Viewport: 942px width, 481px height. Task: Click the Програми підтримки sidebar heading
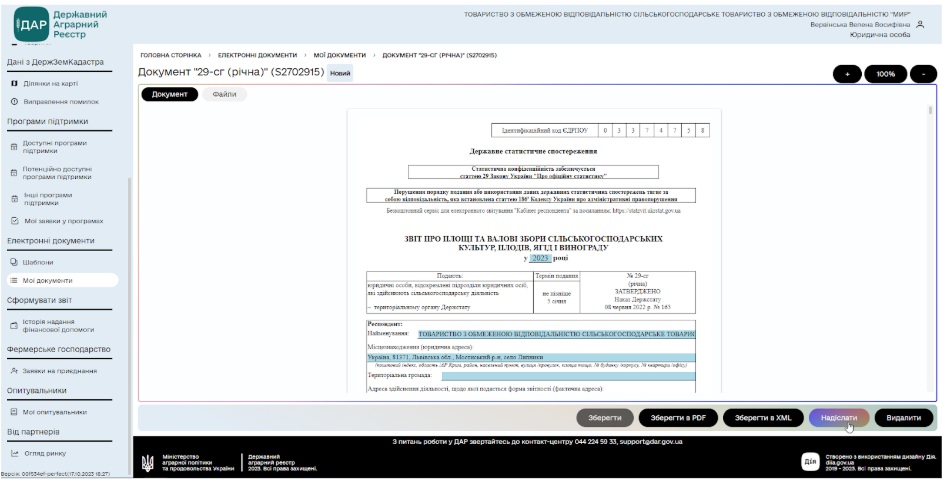47,121
